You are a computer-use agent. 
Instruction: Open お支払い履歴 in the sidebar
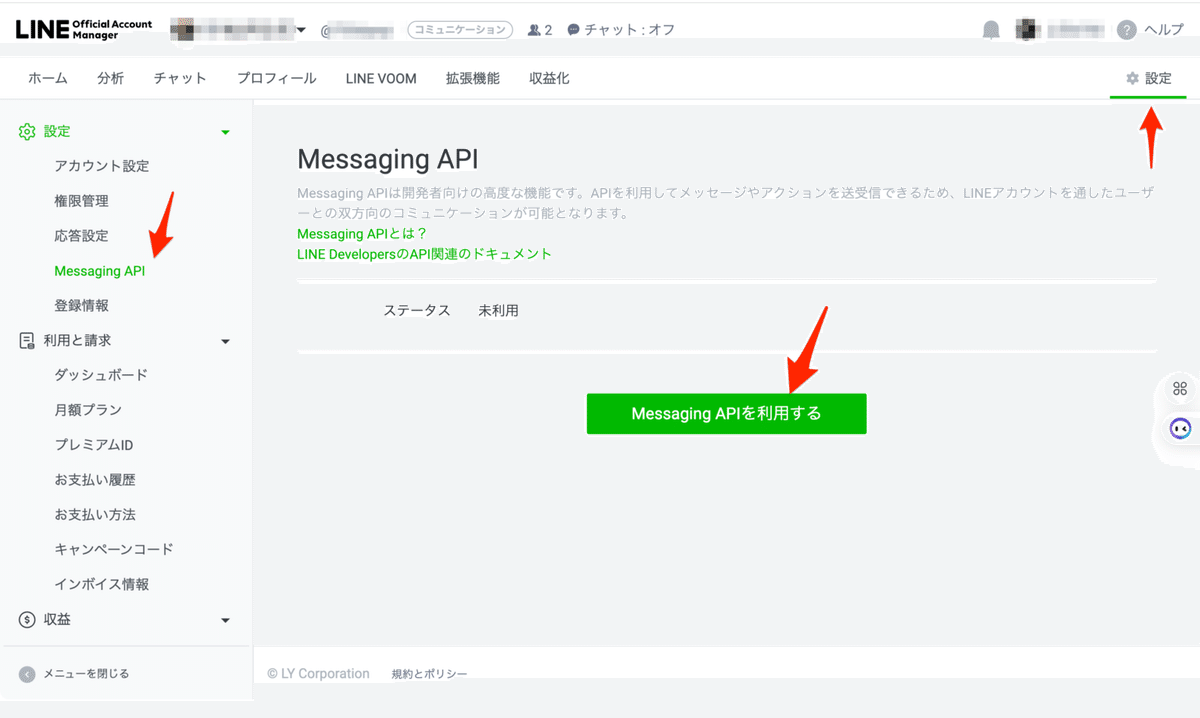click(x=95, y=480)
